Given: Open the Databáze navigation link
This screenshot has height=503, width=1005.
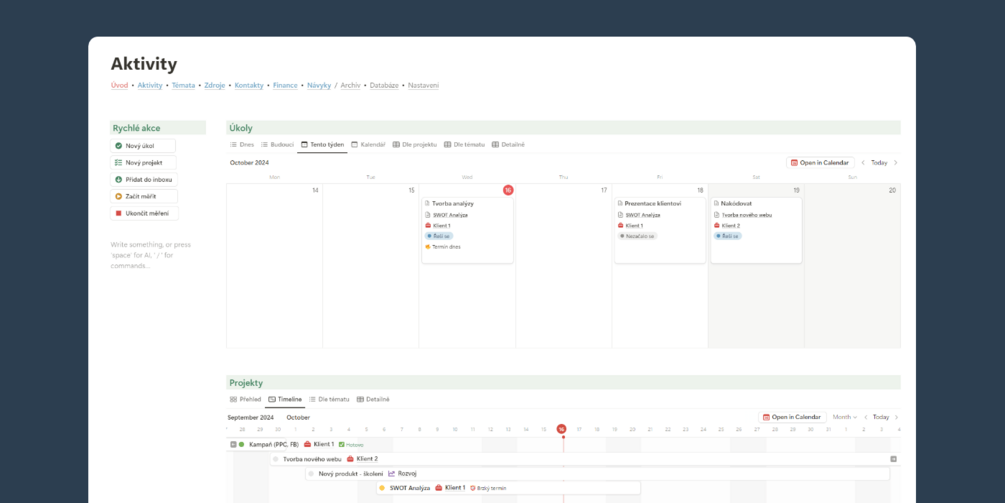Looking at the screenshot, I should tap(385, 85).
